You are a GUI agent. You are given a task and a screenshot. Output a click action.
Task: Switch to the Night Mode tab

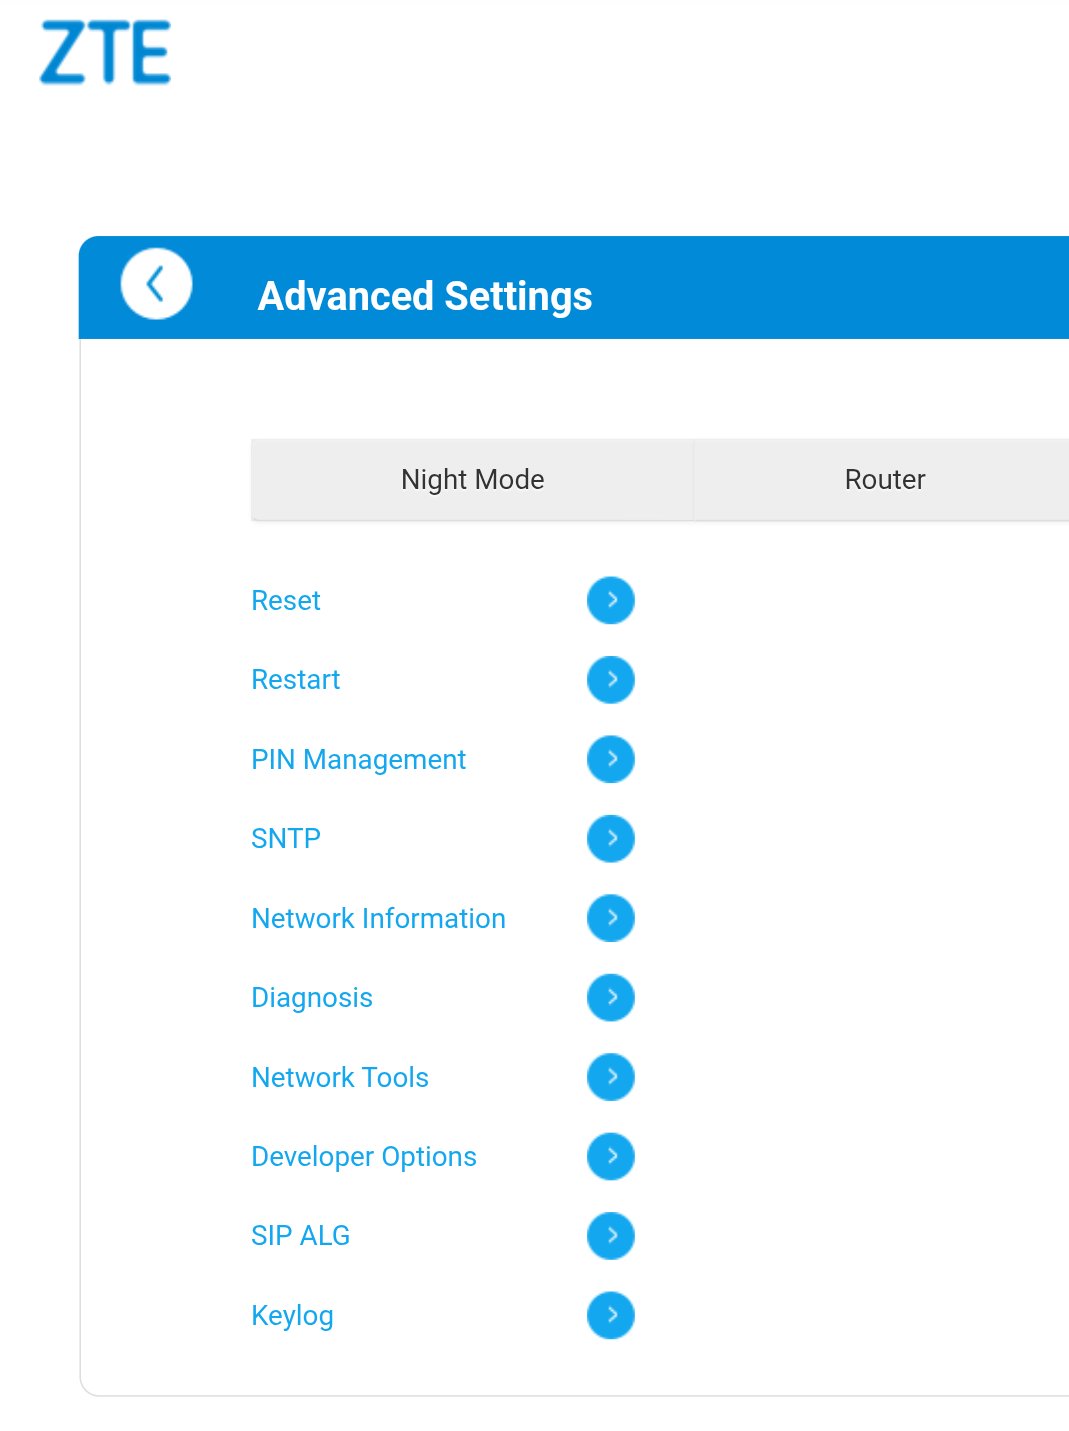click(472, 480)
